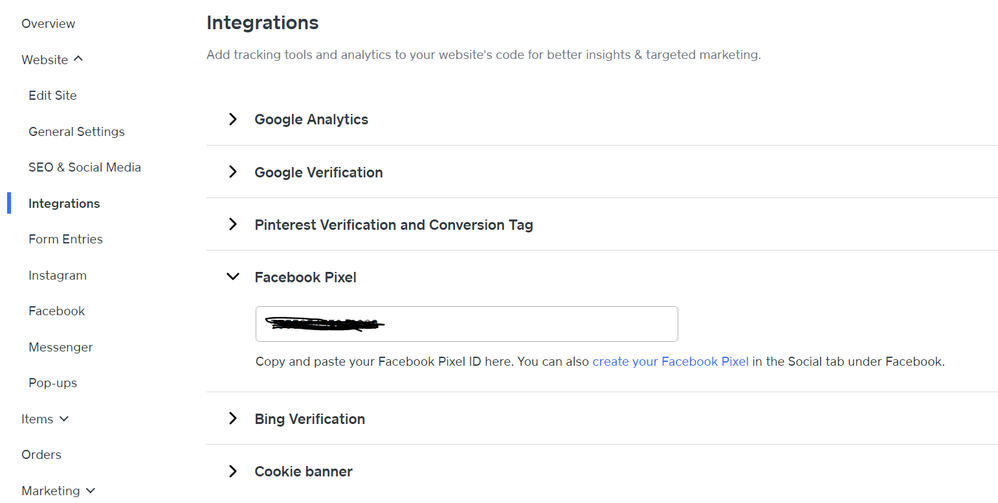Expand the Google Analytics section chevron
Image resolution: width=998 pixels, height=503 pixels.
(x=233, y=120)
